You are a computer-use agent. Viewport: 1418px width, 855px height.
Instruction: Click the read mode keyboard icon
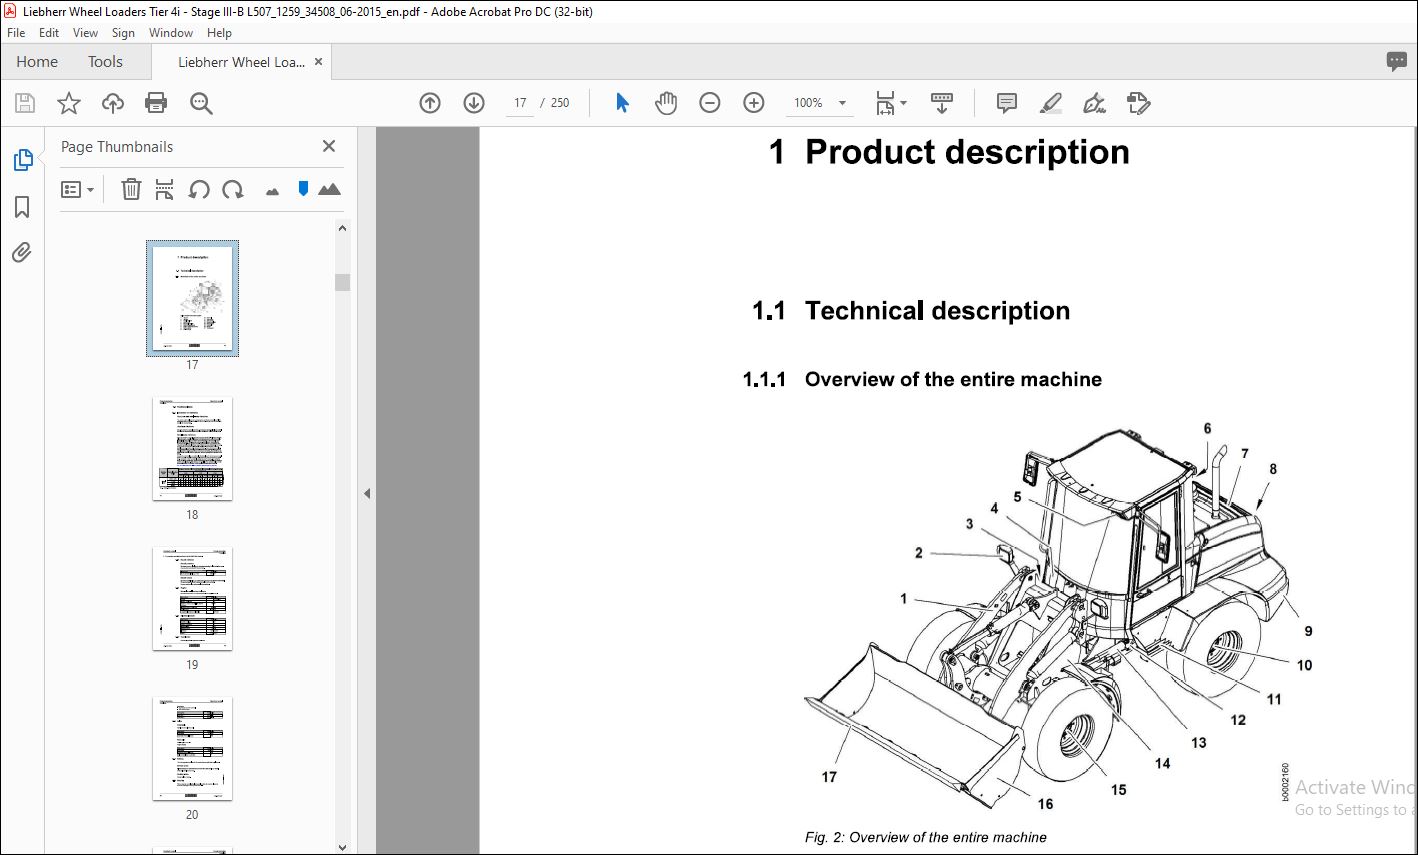(941, 103)
